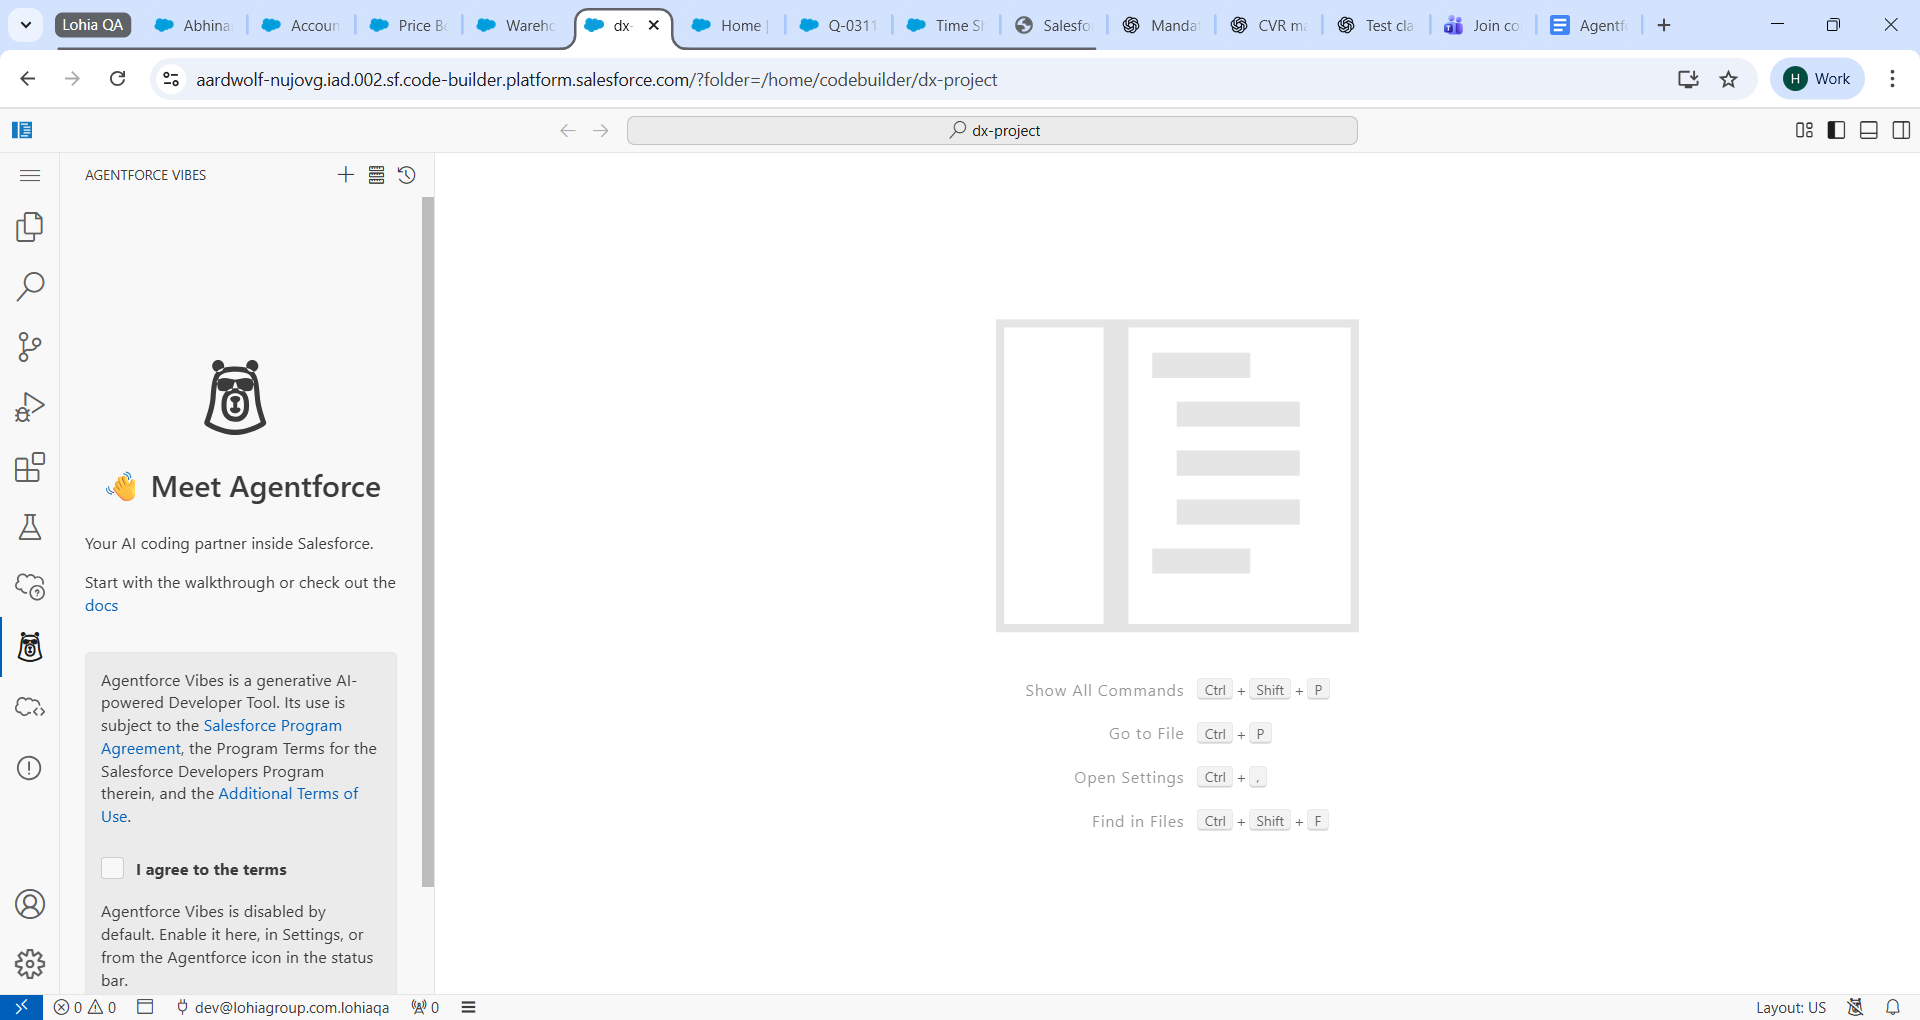1920x1020 pixels.
Task: Expand the browser tab search dropdown
Action: tap(26, 25)
